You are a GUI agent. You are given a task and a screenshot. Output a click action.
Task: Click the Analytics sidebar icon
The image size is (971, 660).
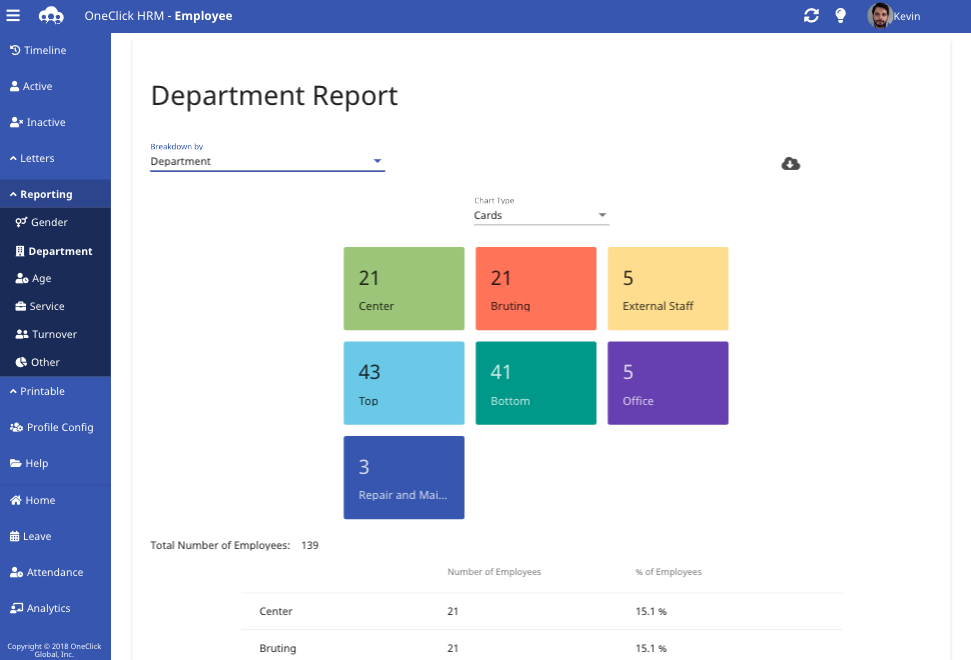click(x=14, y=607)
